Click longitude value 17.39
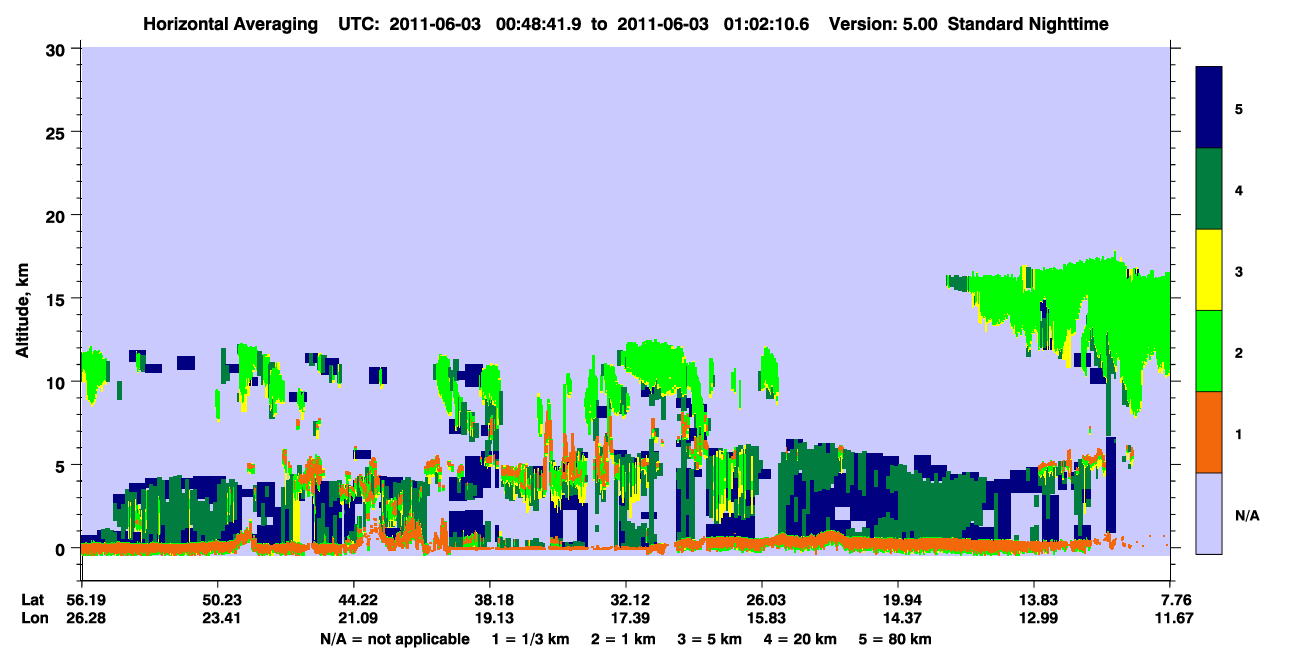This screenshot has width=1300, height=667. point(626,618)
